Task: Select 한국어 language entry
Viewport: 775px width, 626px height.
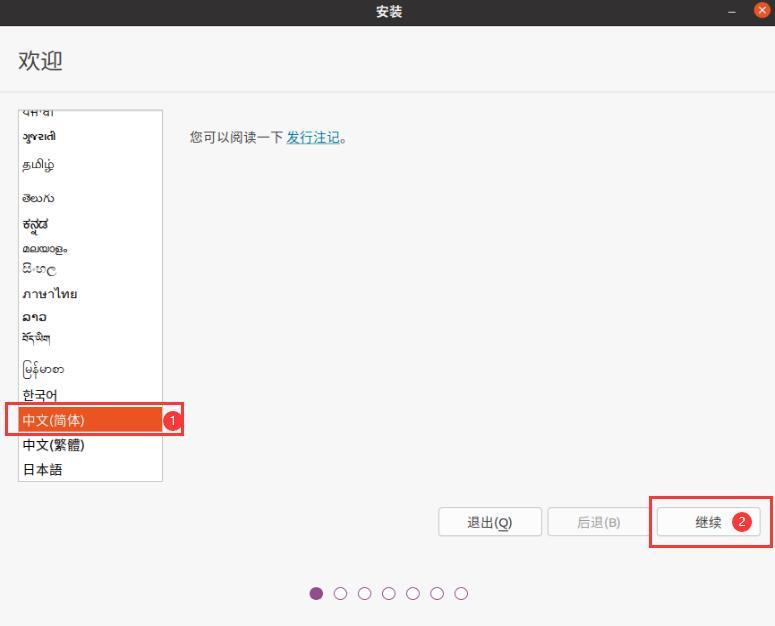Action: (x=90, y=395)
